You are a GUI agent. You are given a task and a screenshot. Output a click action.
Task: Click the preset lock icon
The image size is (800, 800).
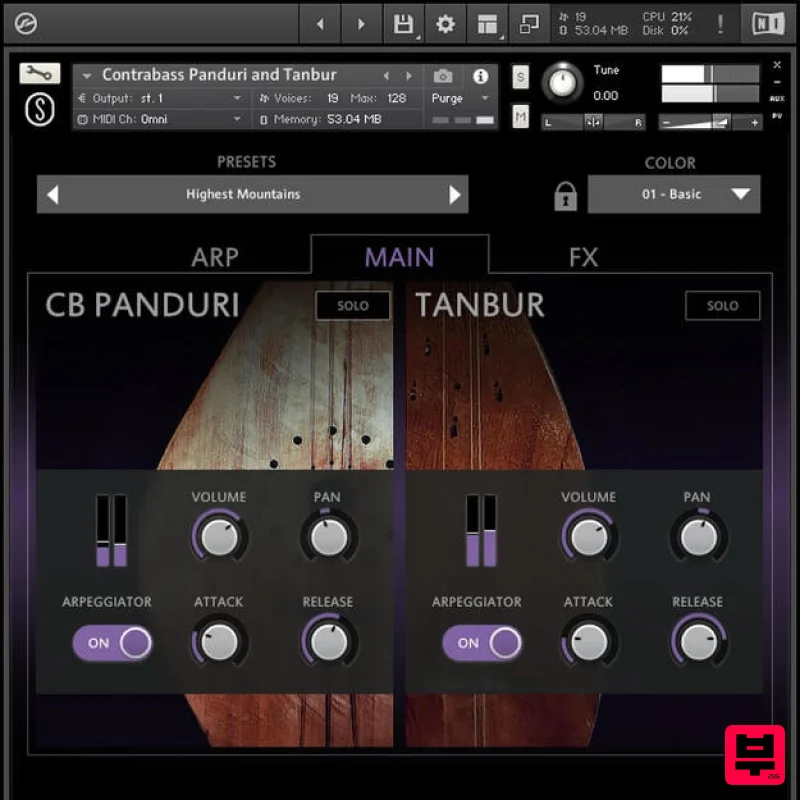coord(566,194)
